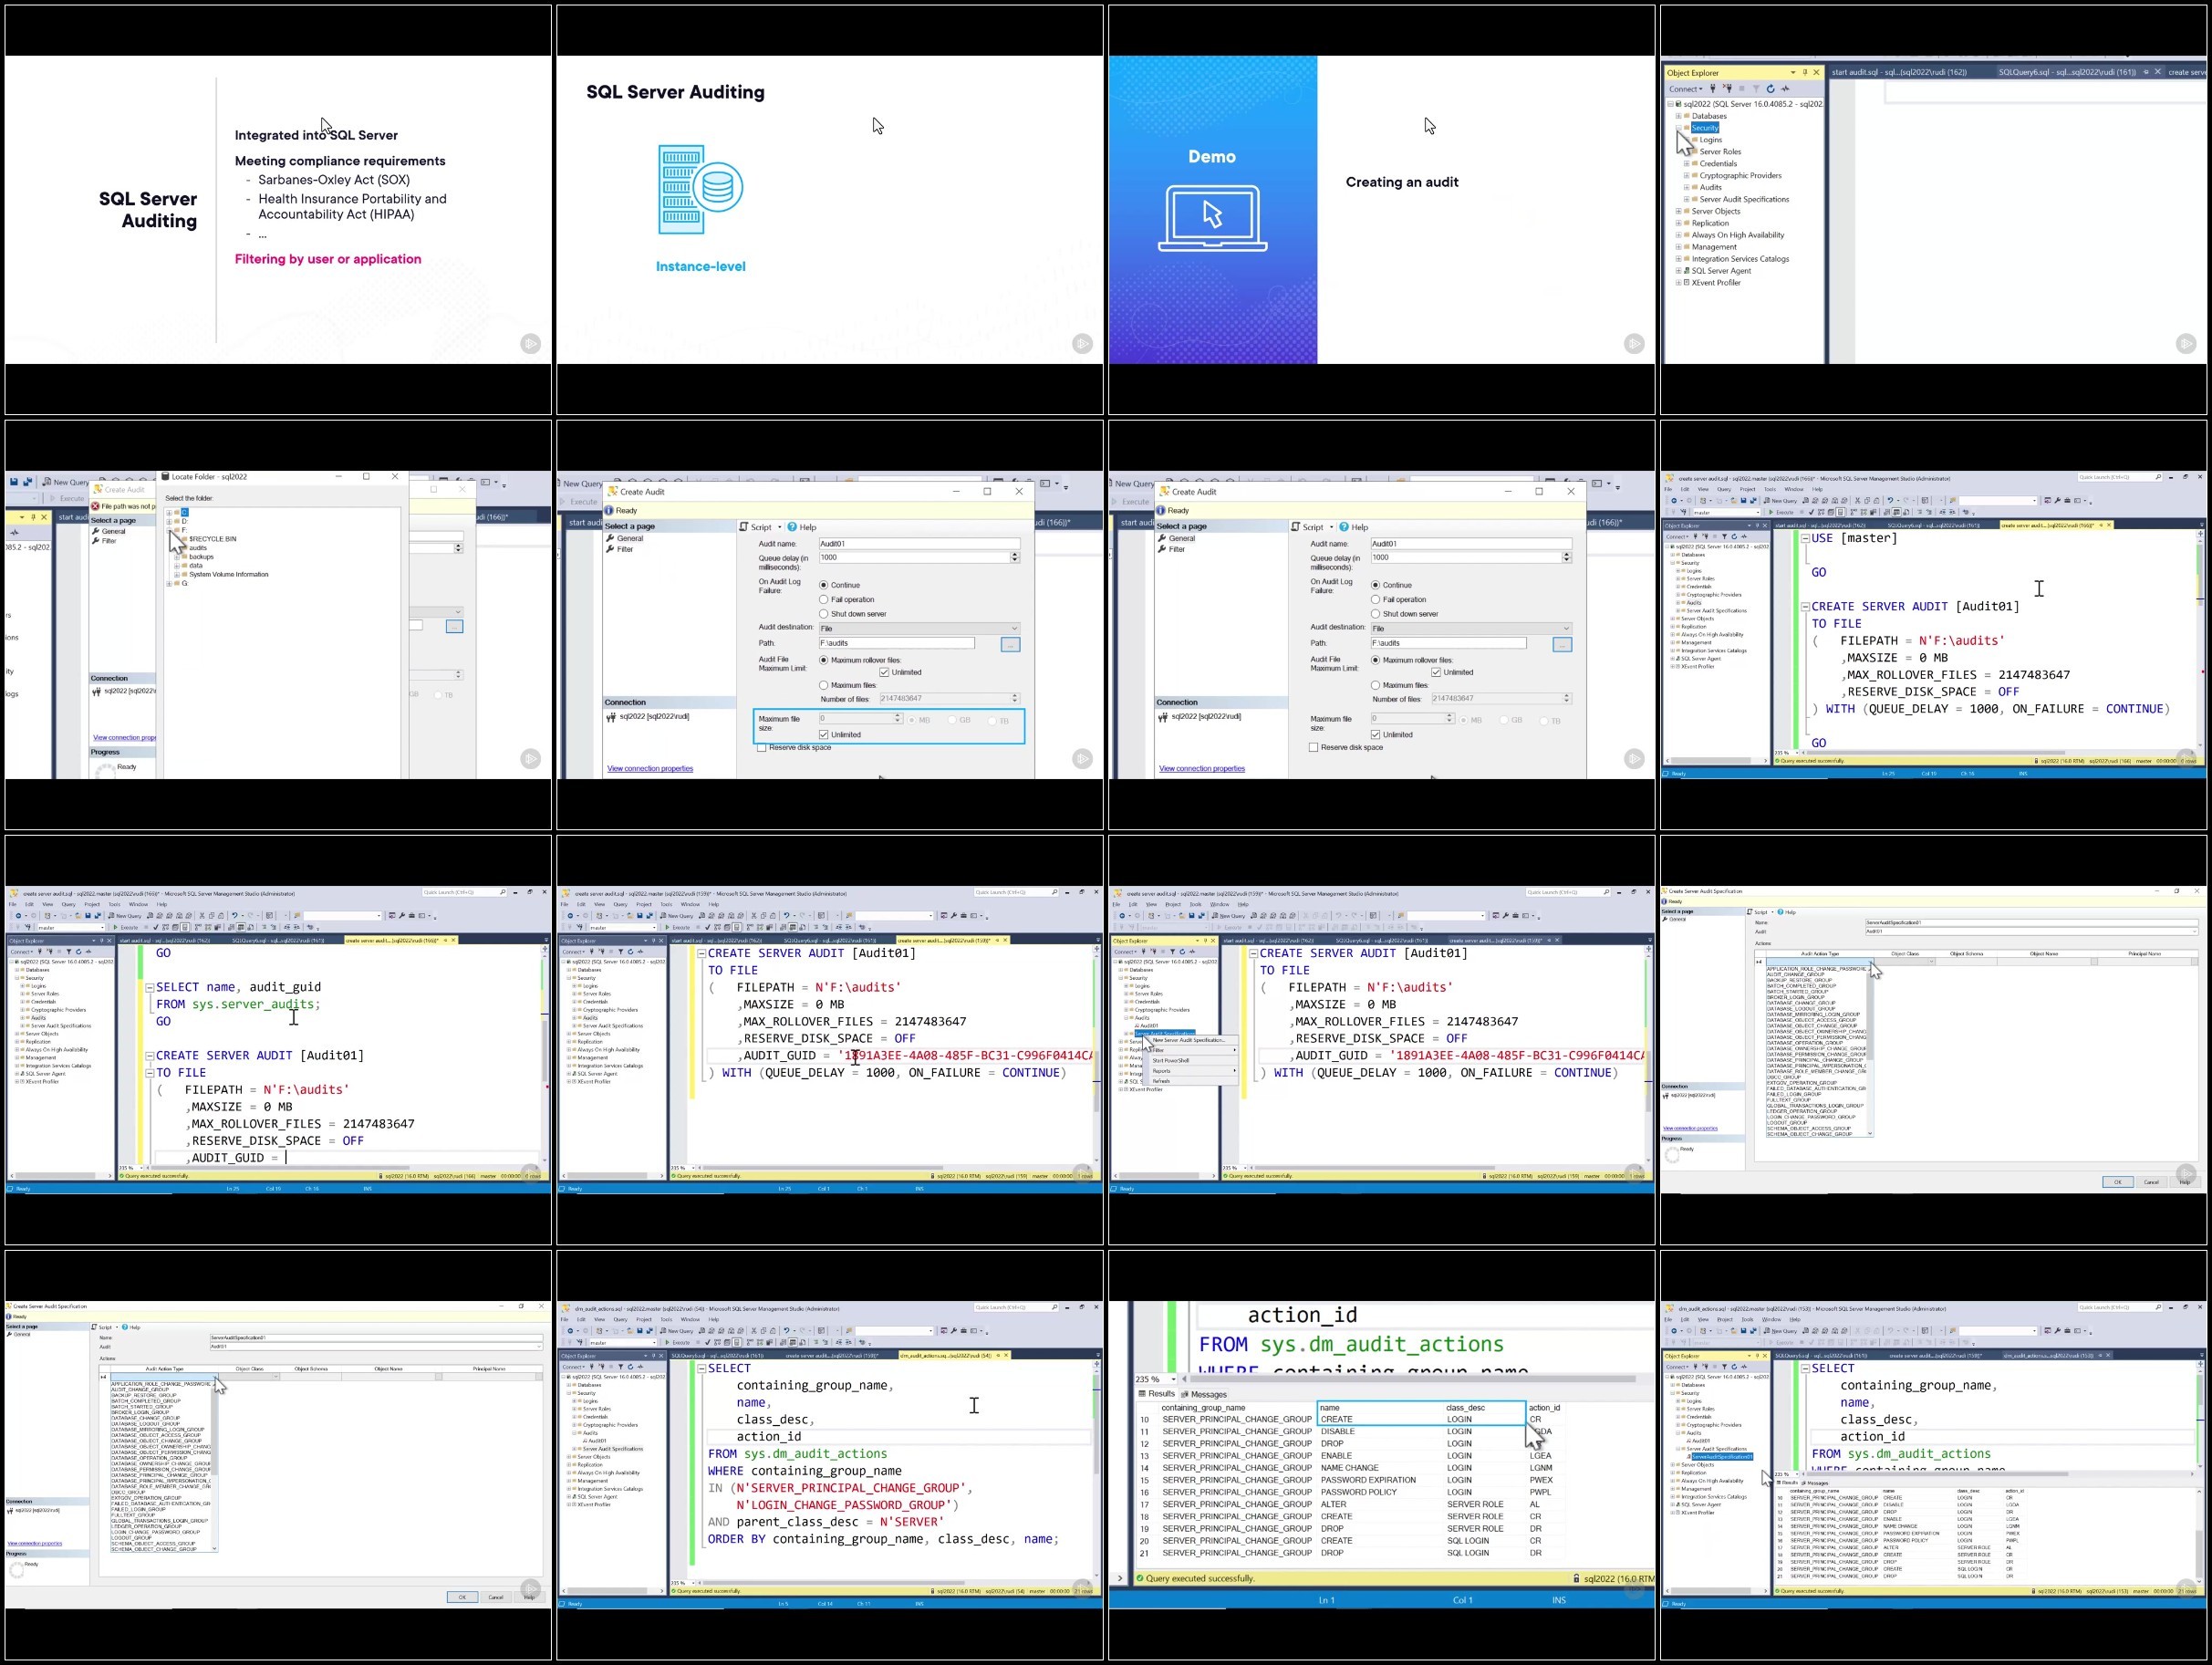The width and height of the screenshot is (2212, 1665).
Task: Click XEvent Profiler icon in enlarged Object Explorer
Action: pyautogui.click(x=1686, y=282)
